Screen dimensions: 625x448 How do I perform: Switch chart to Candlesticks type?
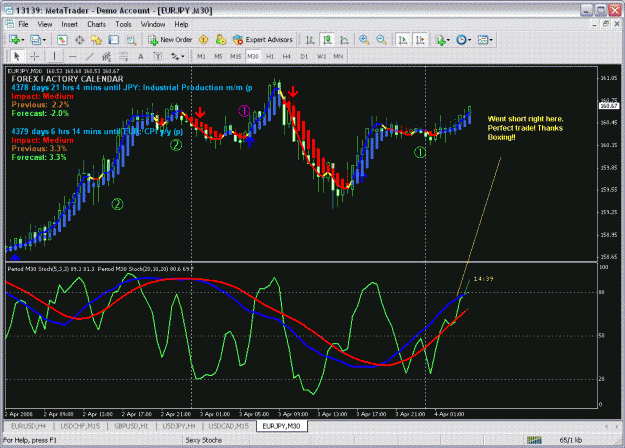click(327, 40)
